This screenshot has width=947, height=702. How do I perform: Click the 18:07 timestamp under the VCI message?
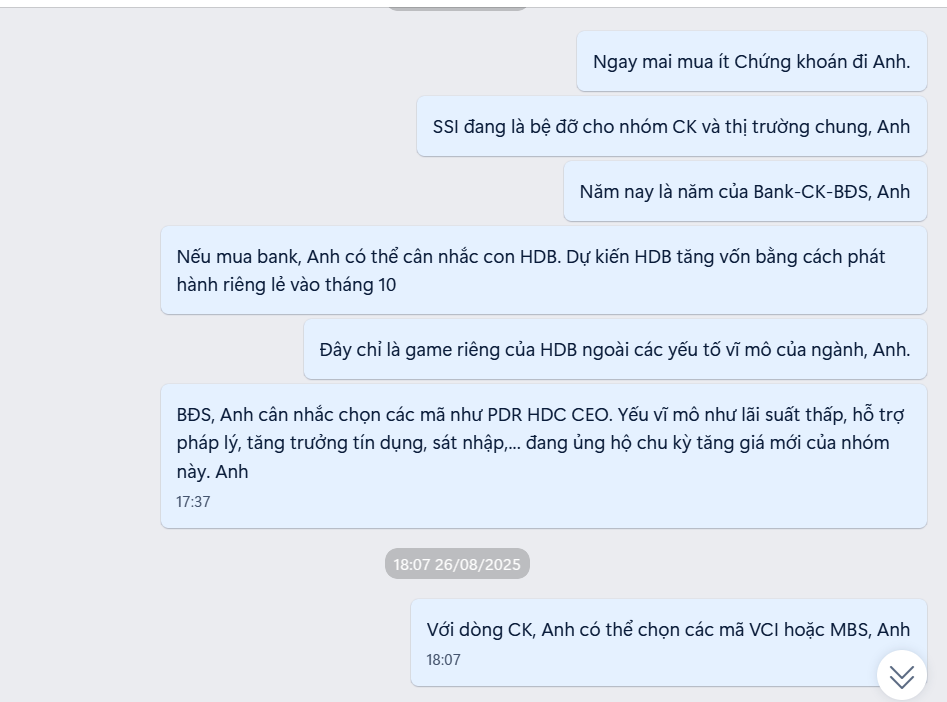point(443,660)
